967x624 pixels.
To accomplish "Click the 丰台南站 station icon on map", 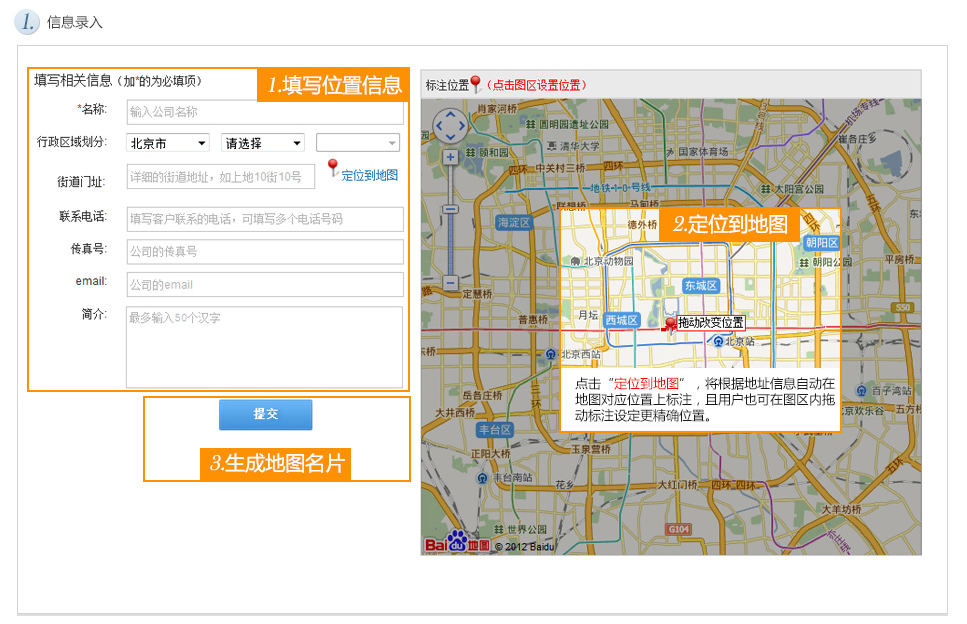I will pyautogui.click(x=482, y=478).
